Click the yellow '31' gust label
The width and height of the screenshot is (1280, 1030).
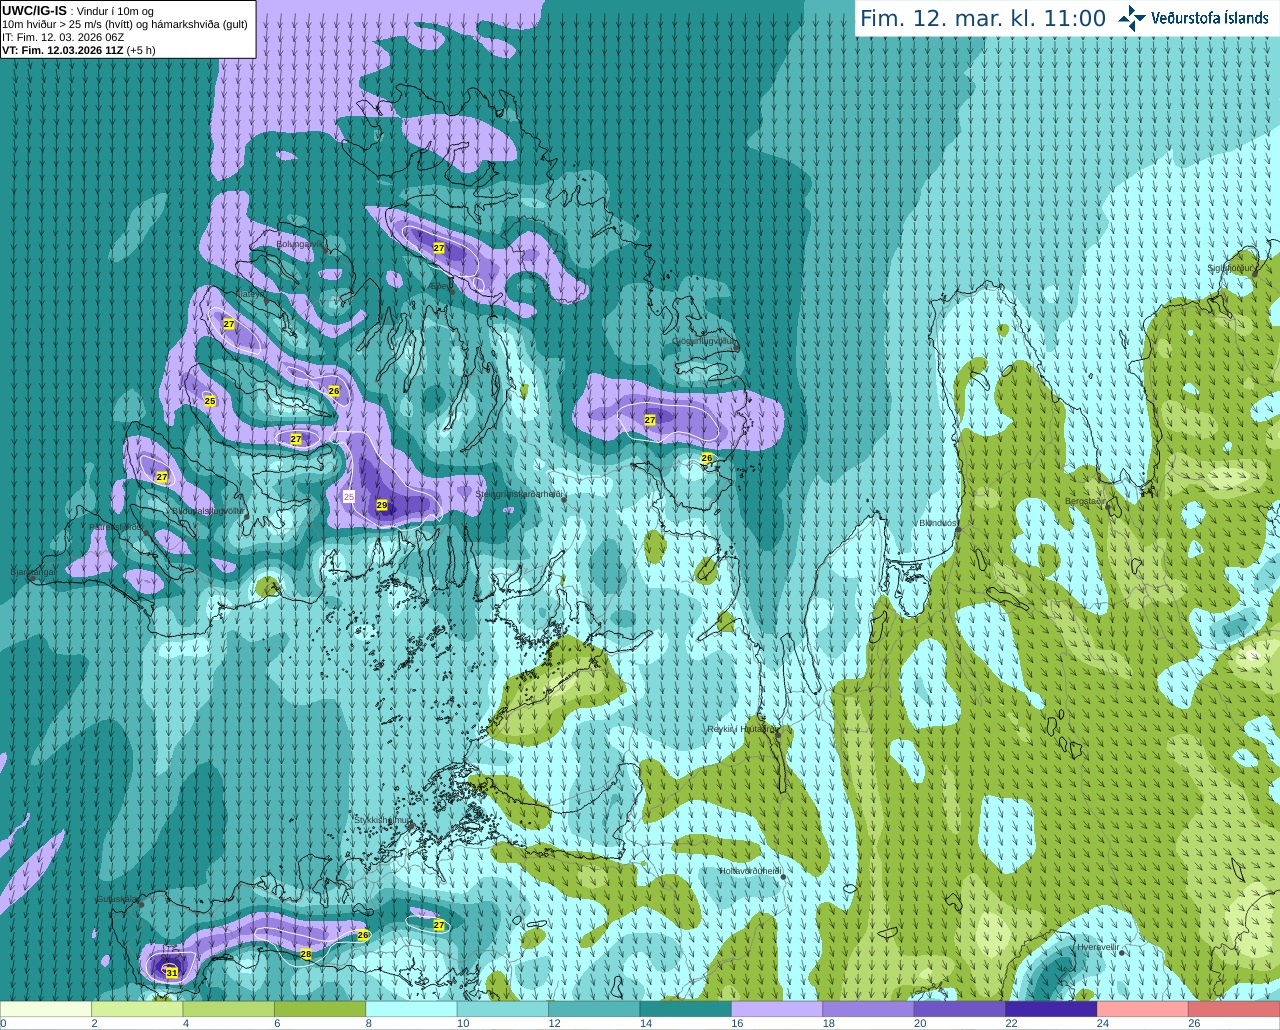pos(172,972)
